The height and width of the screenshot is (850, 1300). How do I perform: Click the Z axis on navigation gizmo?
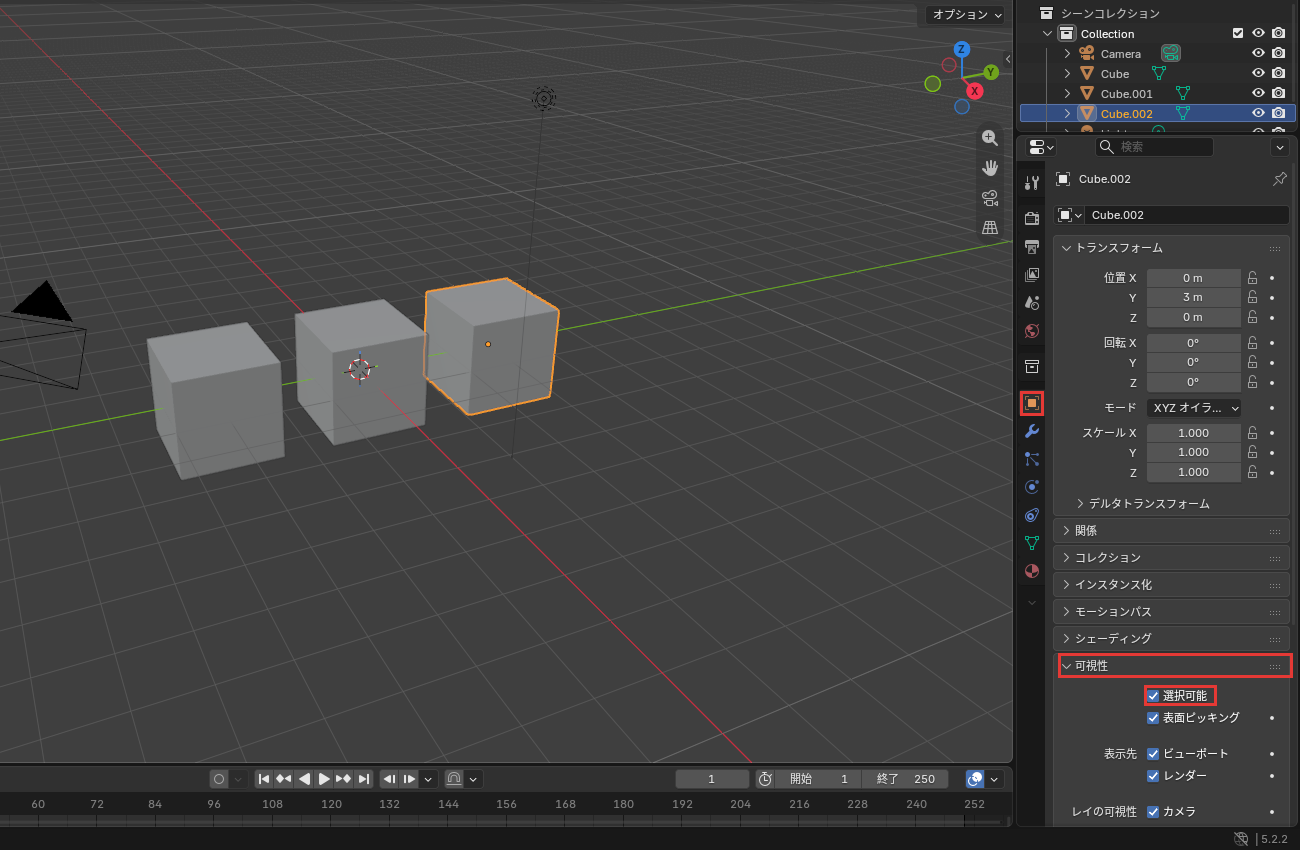(961, 49)
